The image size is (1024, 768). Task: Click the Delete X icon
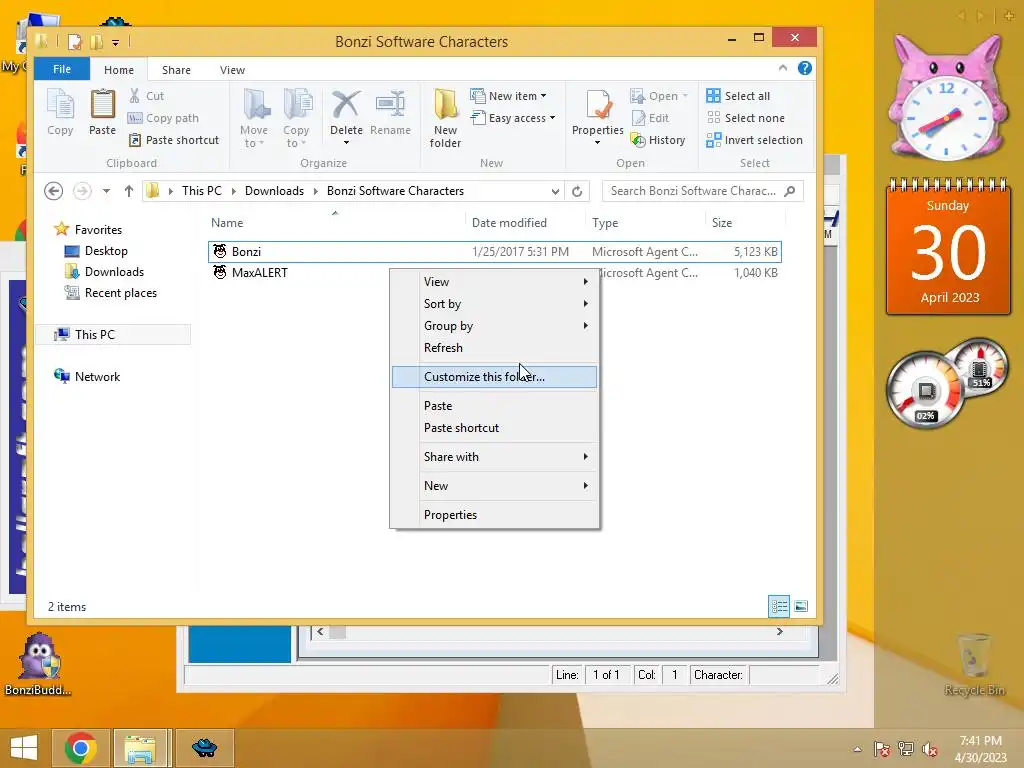pyautogui.click(x=346, y=104)
